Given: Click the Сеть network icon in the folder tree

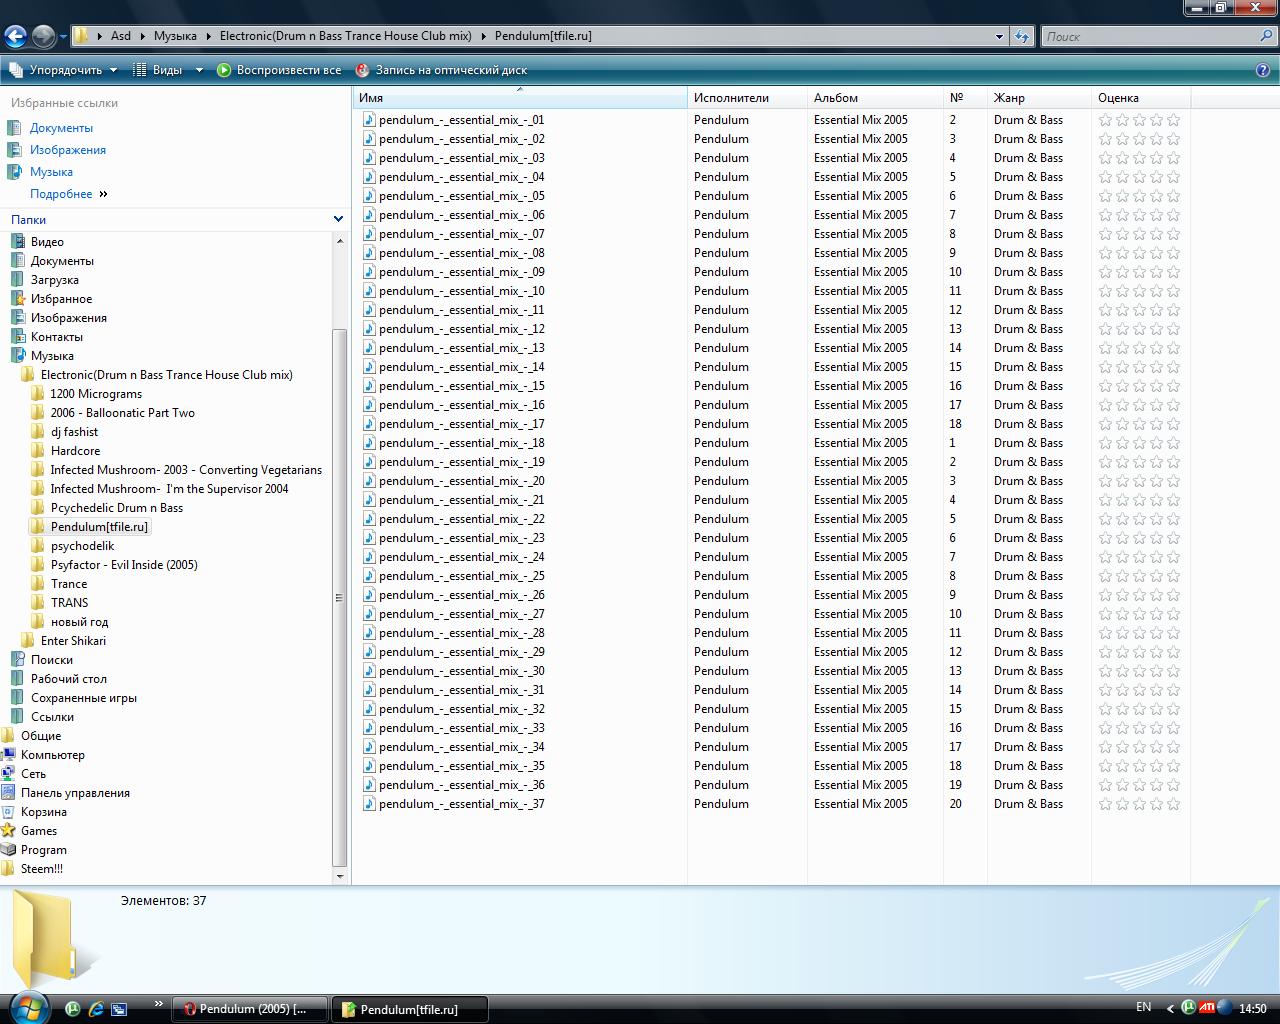Looking at the screenshot, I should [x=9, y=774].
